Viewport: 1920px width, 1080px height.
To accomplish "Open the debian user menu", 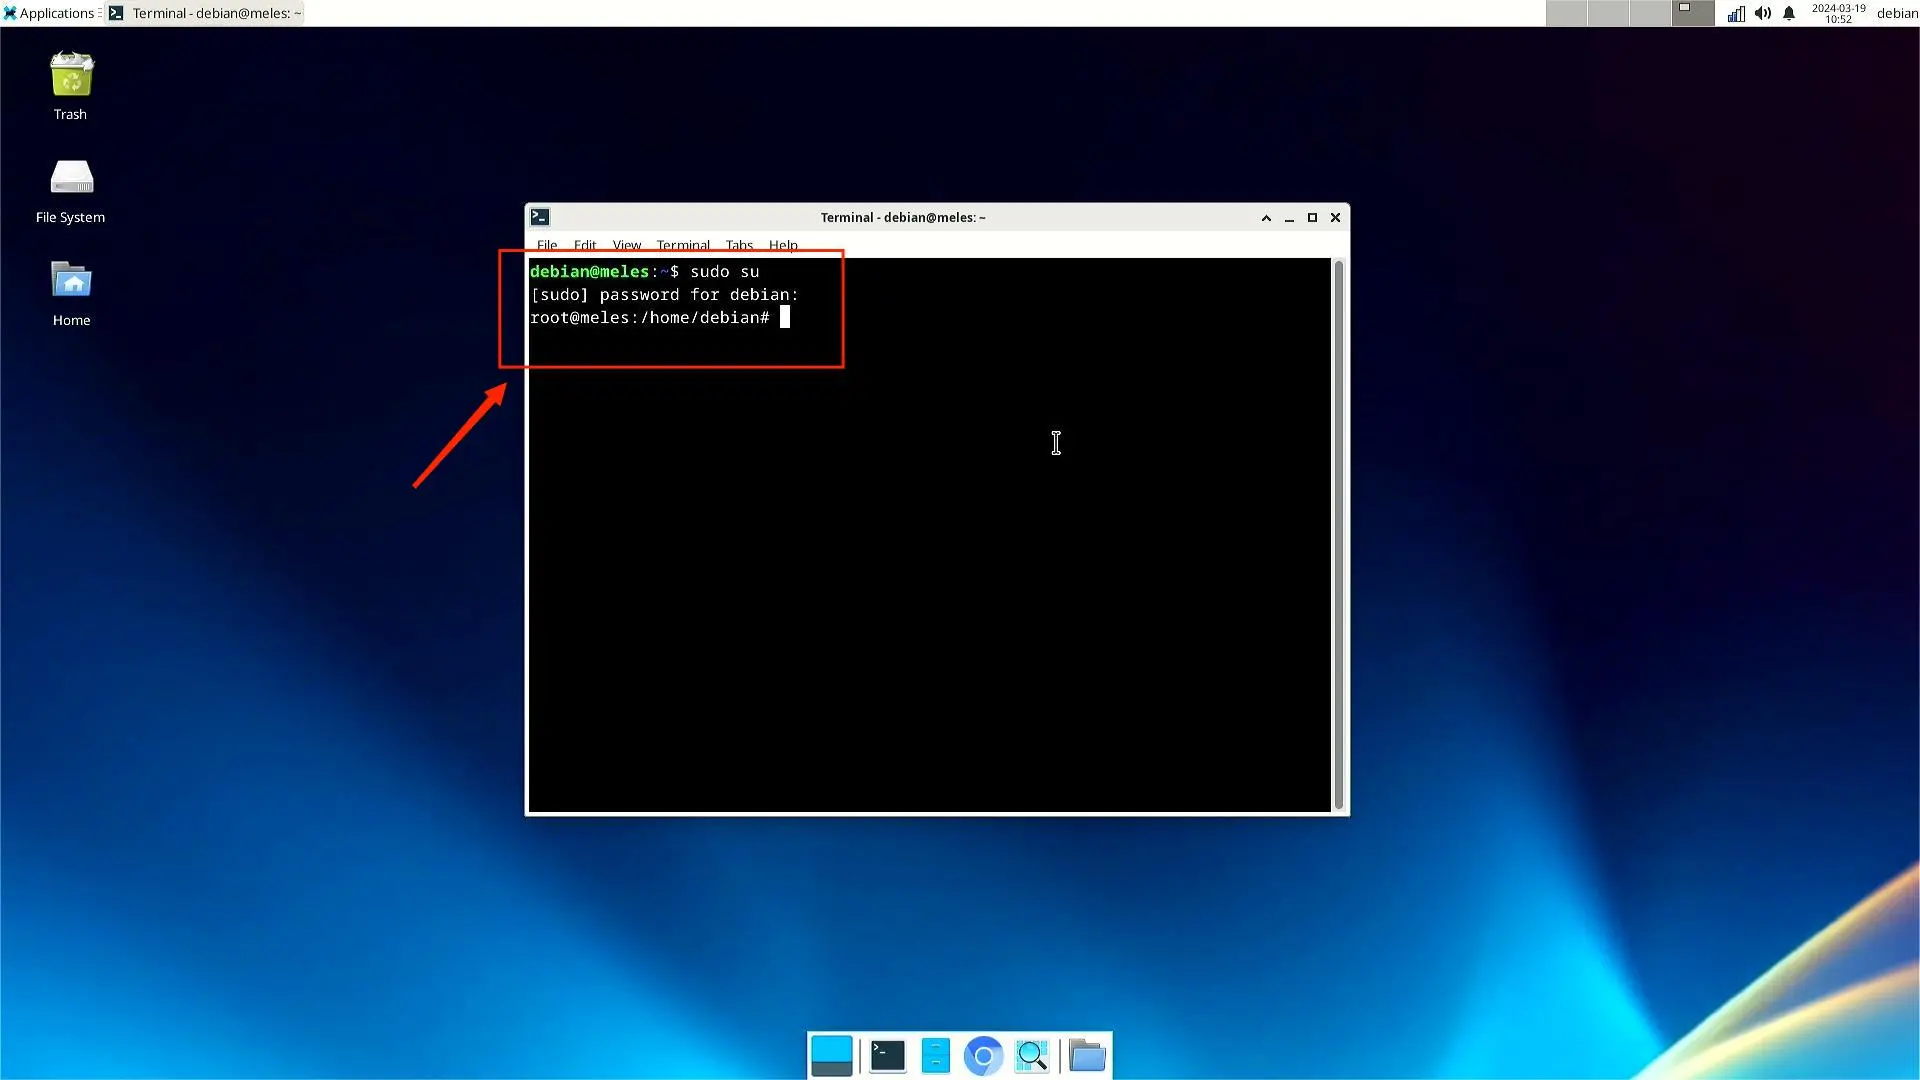I will click(x=1897, y=13).
